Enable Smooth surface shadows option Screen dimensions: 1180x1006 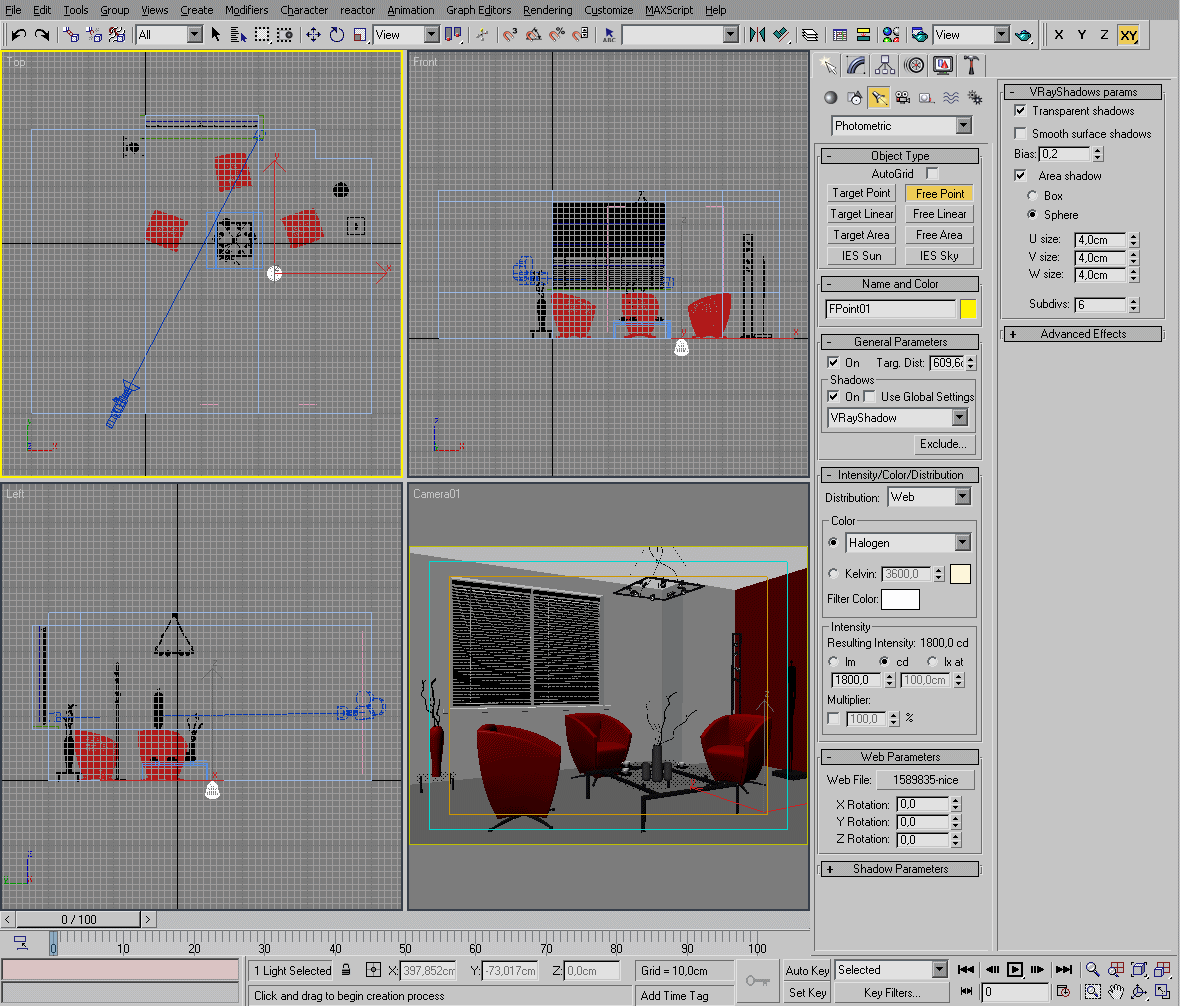(x=1020, y=133)
